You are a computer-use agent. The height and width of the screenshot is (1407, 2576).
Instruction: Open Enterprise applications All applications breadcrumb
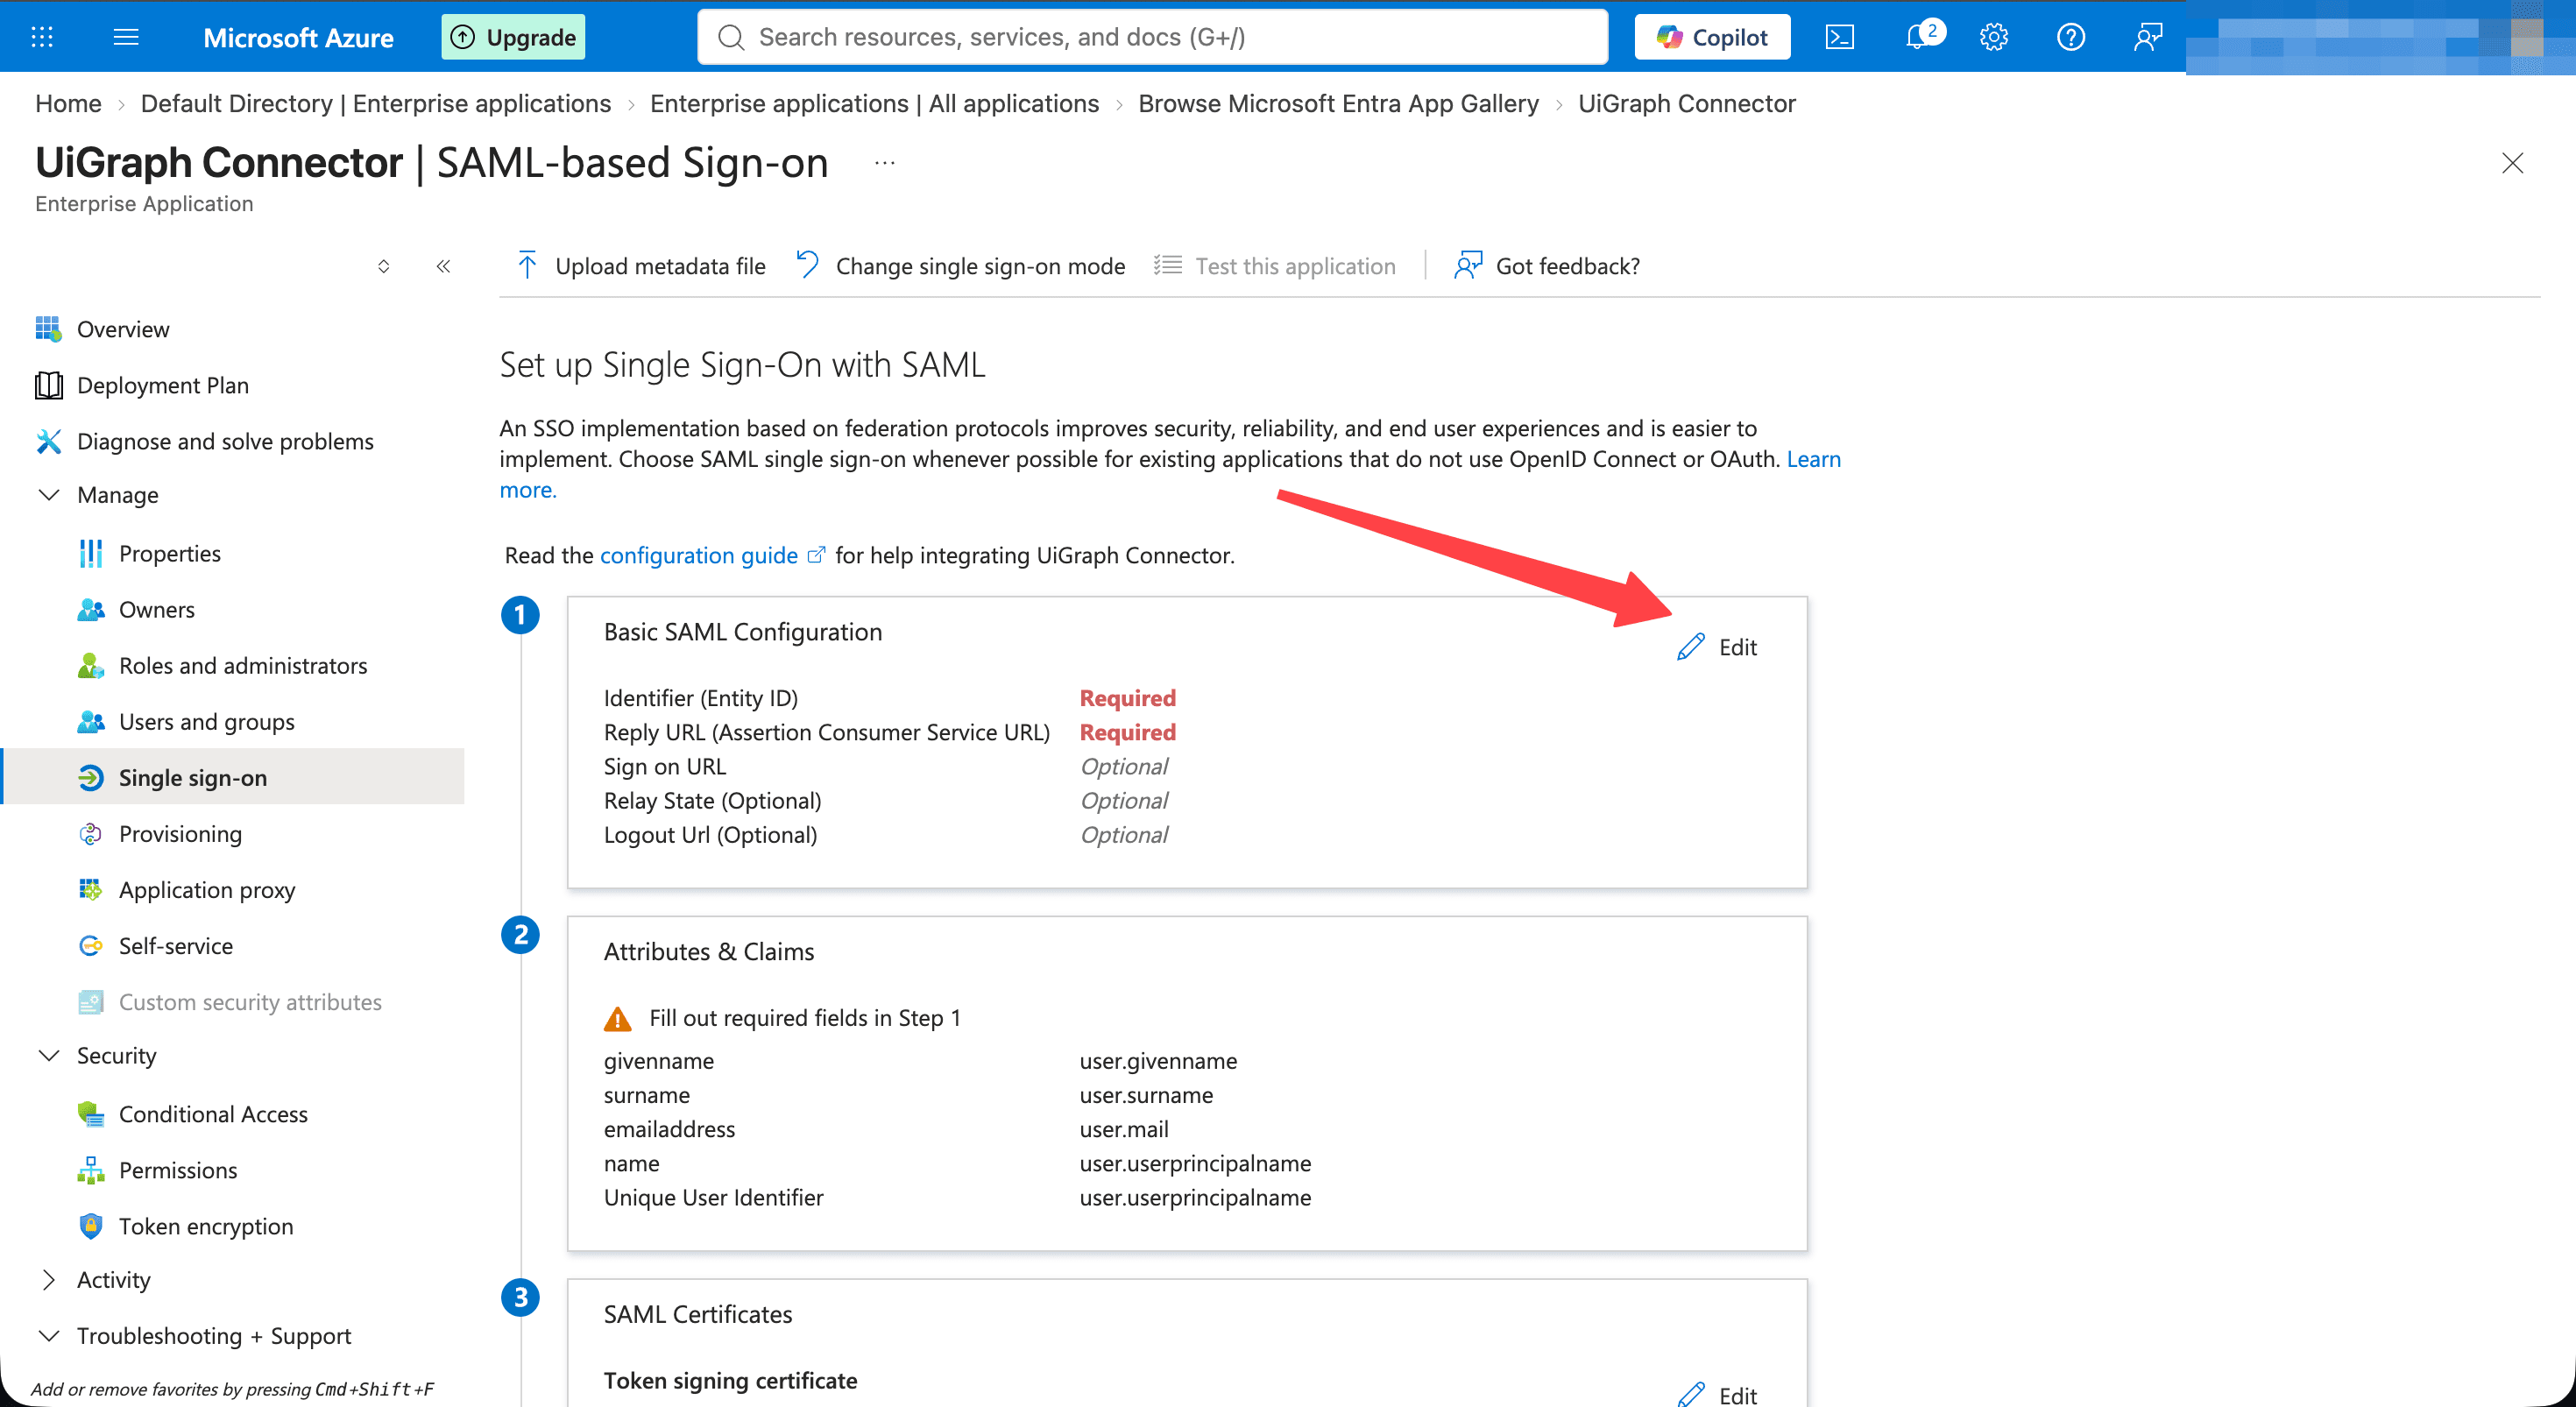874,103
